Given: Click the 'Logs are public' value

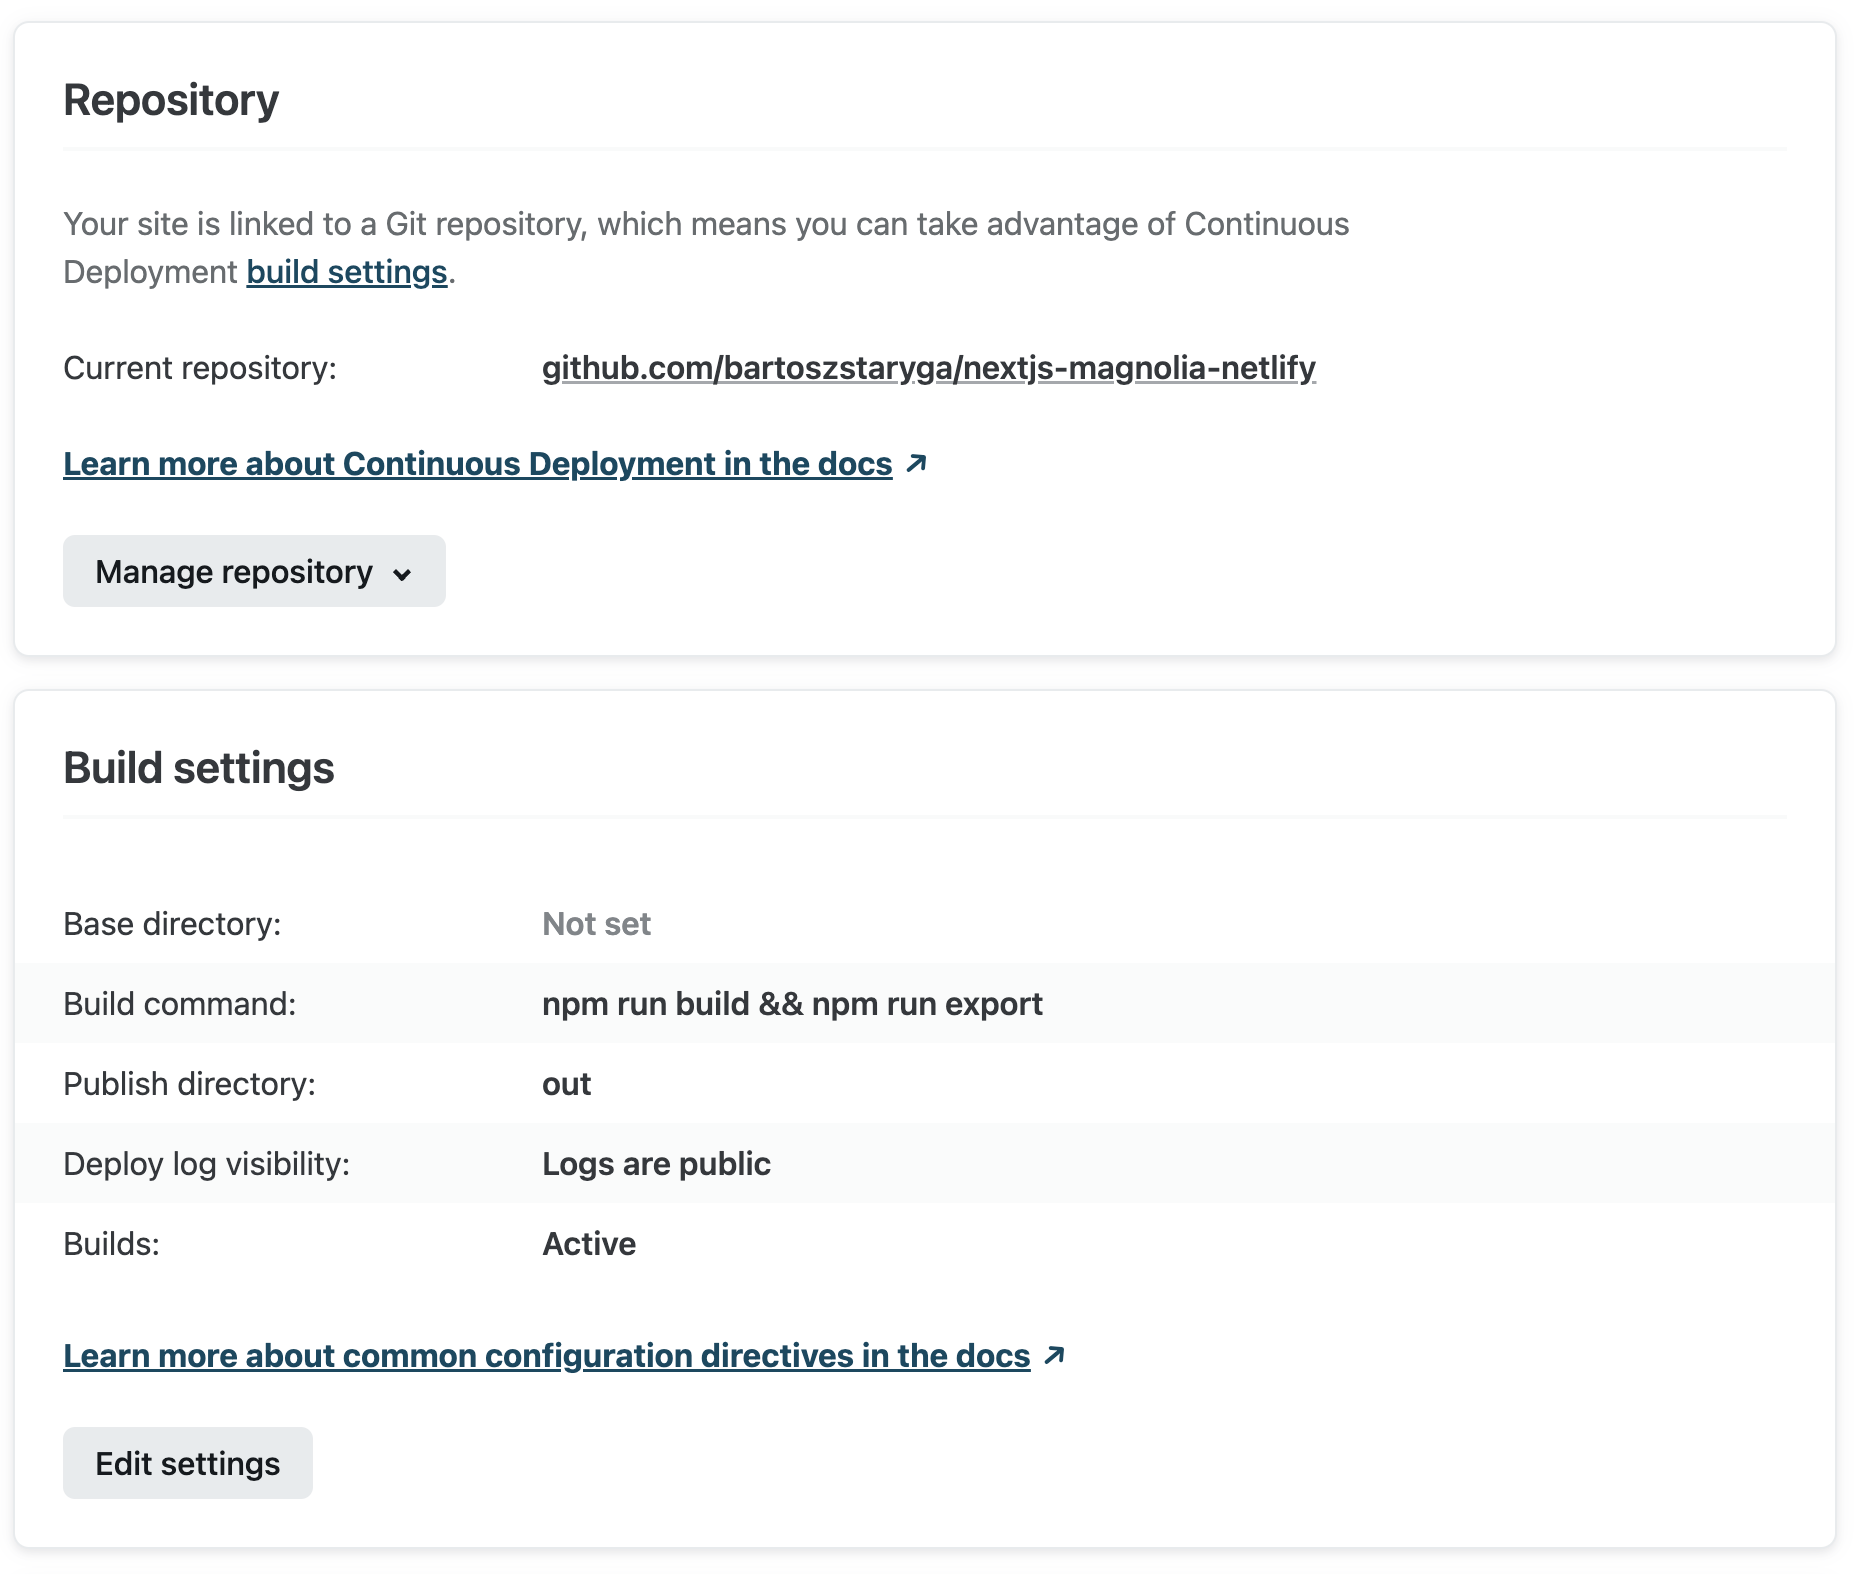Looking at the screenshot, I should pos(656,1164).
